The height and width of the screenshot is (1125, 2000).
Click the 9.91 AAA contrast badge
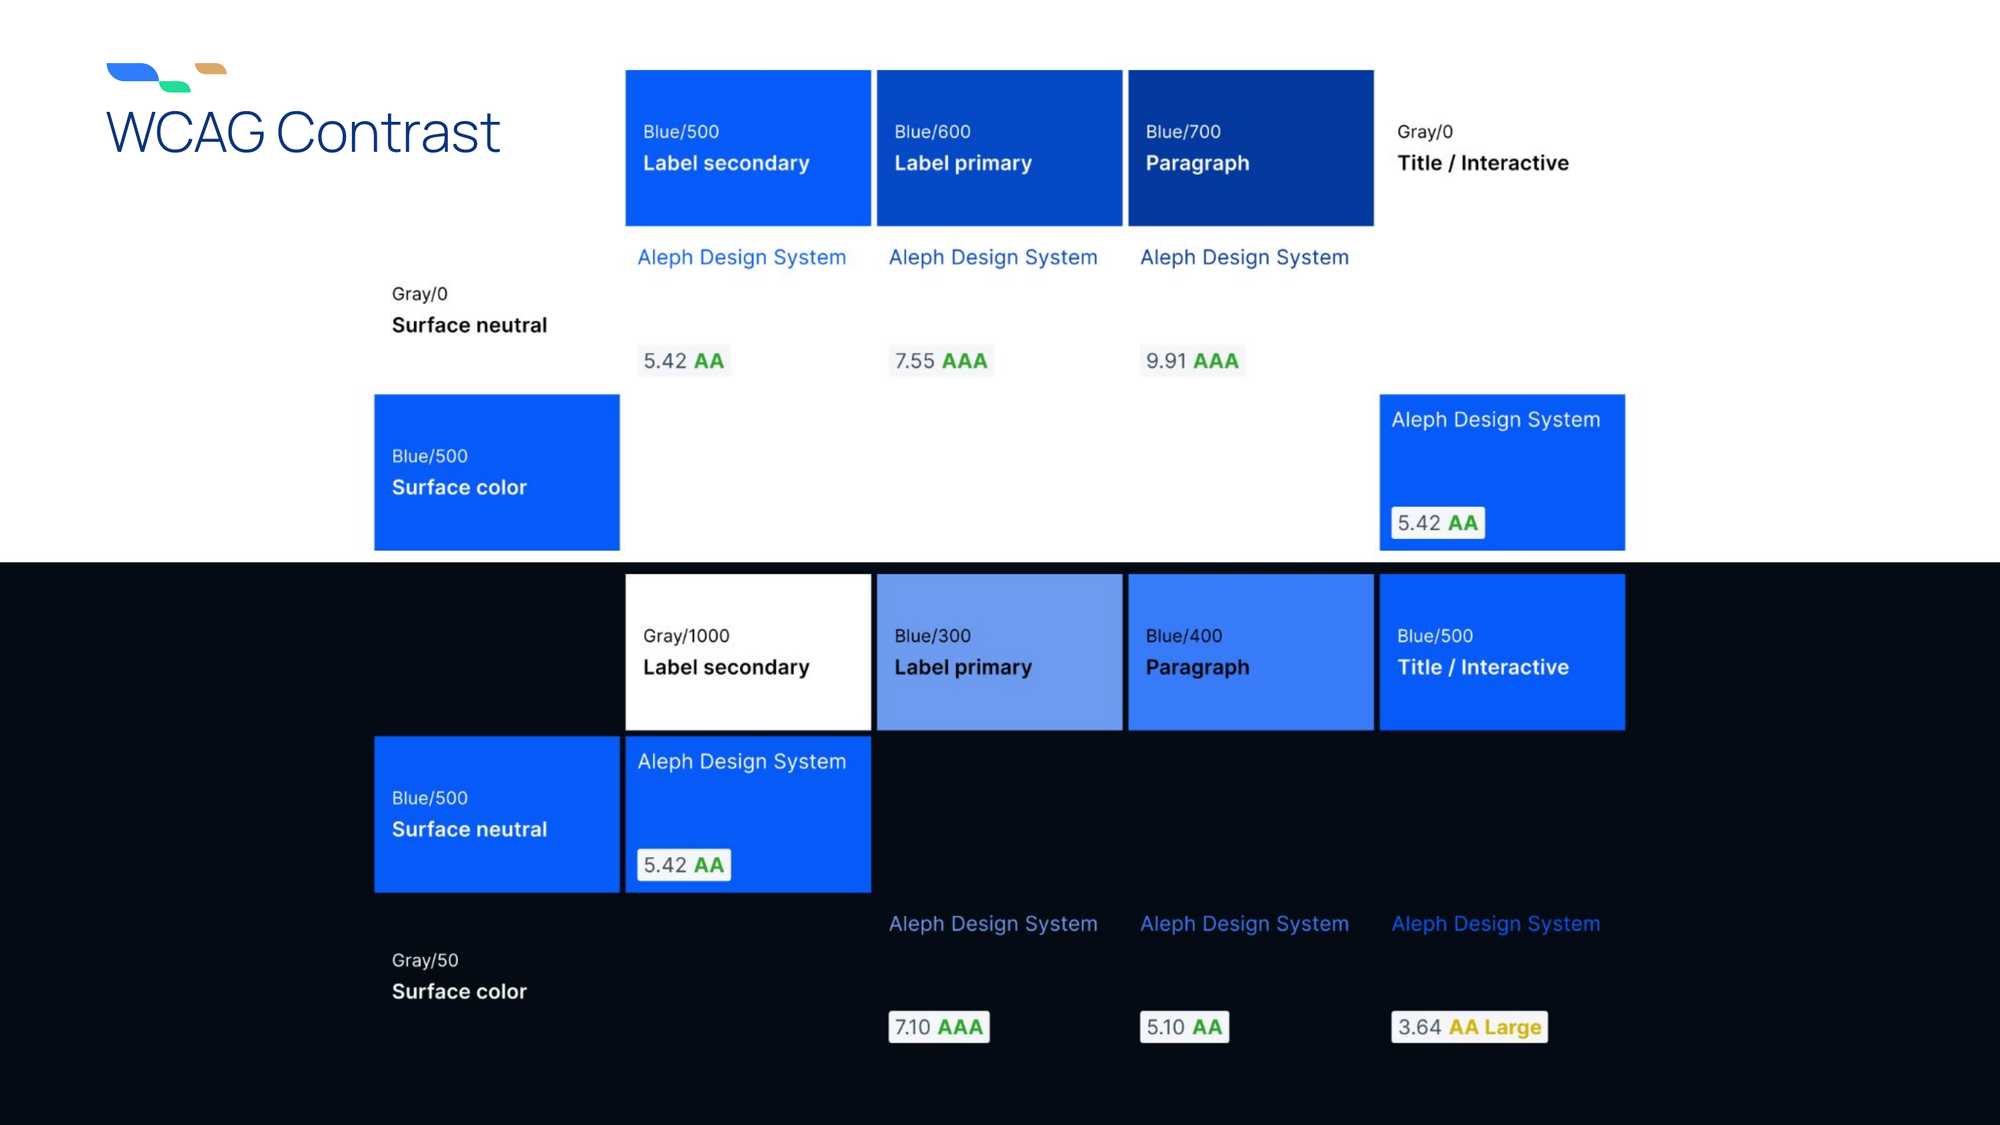(x=1191, y=361)
